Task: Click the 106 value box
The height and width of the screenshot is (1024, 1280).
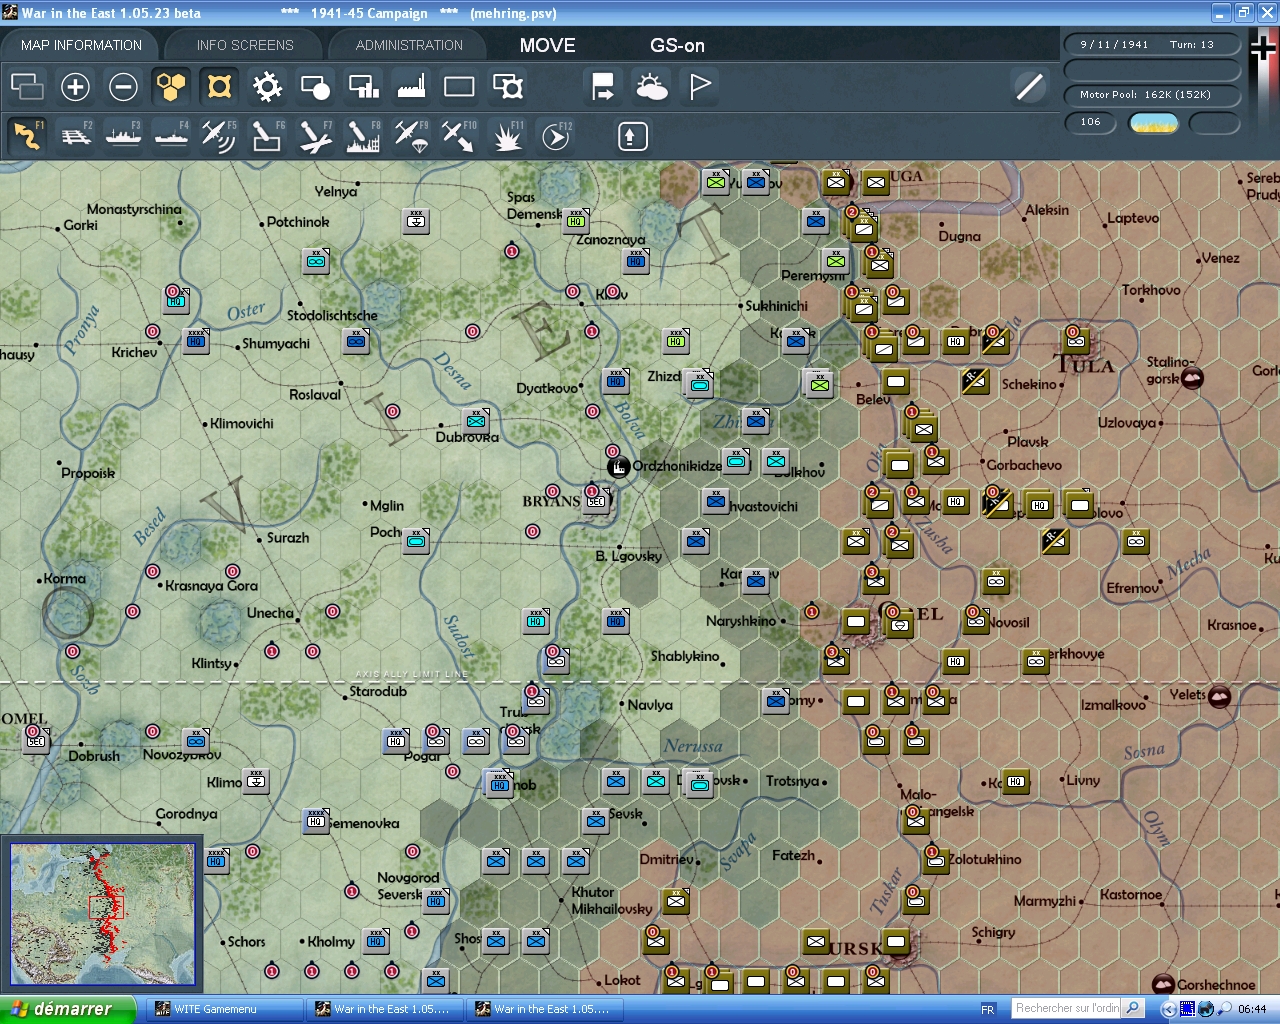Action: (1090, 122)
